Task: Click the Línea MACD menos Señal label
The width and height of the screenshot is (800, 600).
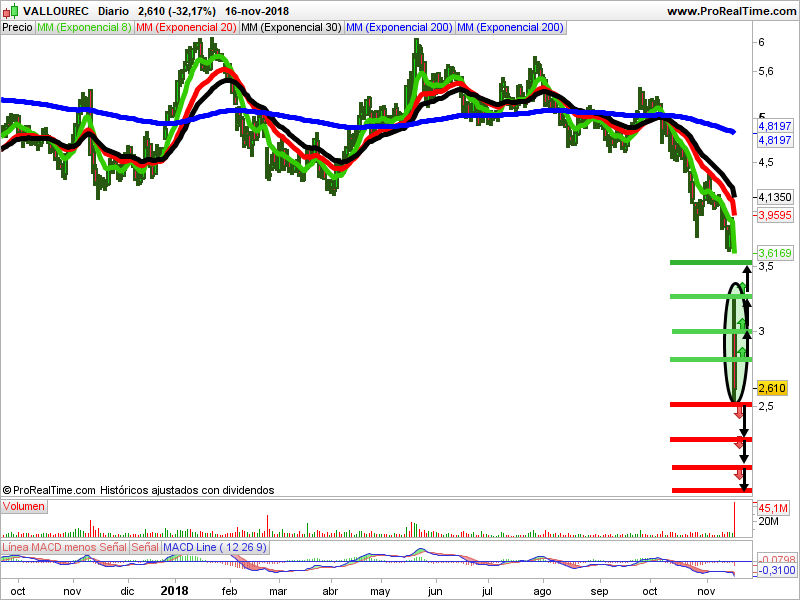Action: 64,548
